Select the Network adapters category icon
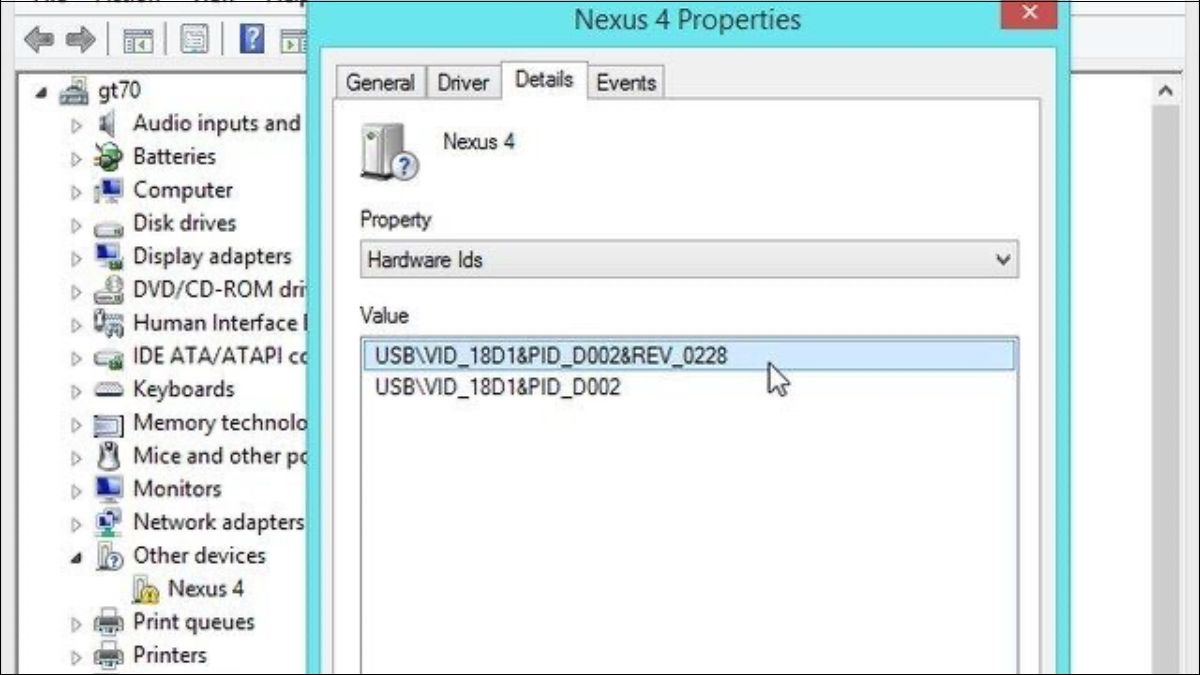This screenshot has height=675, width=1200. [x=107, y=522]
